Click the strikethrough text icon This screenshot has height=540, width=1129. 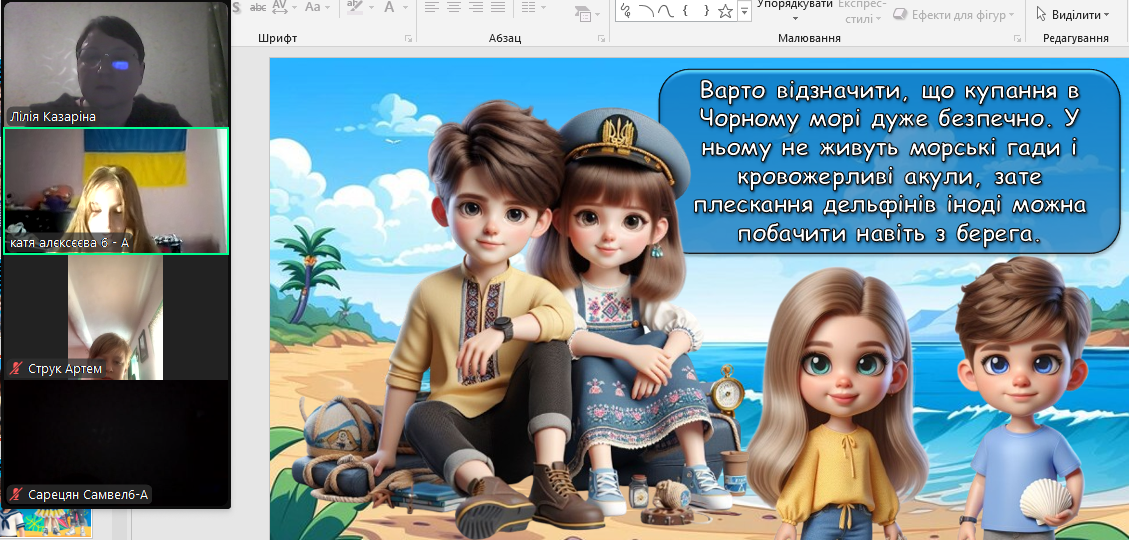point(258,7)
